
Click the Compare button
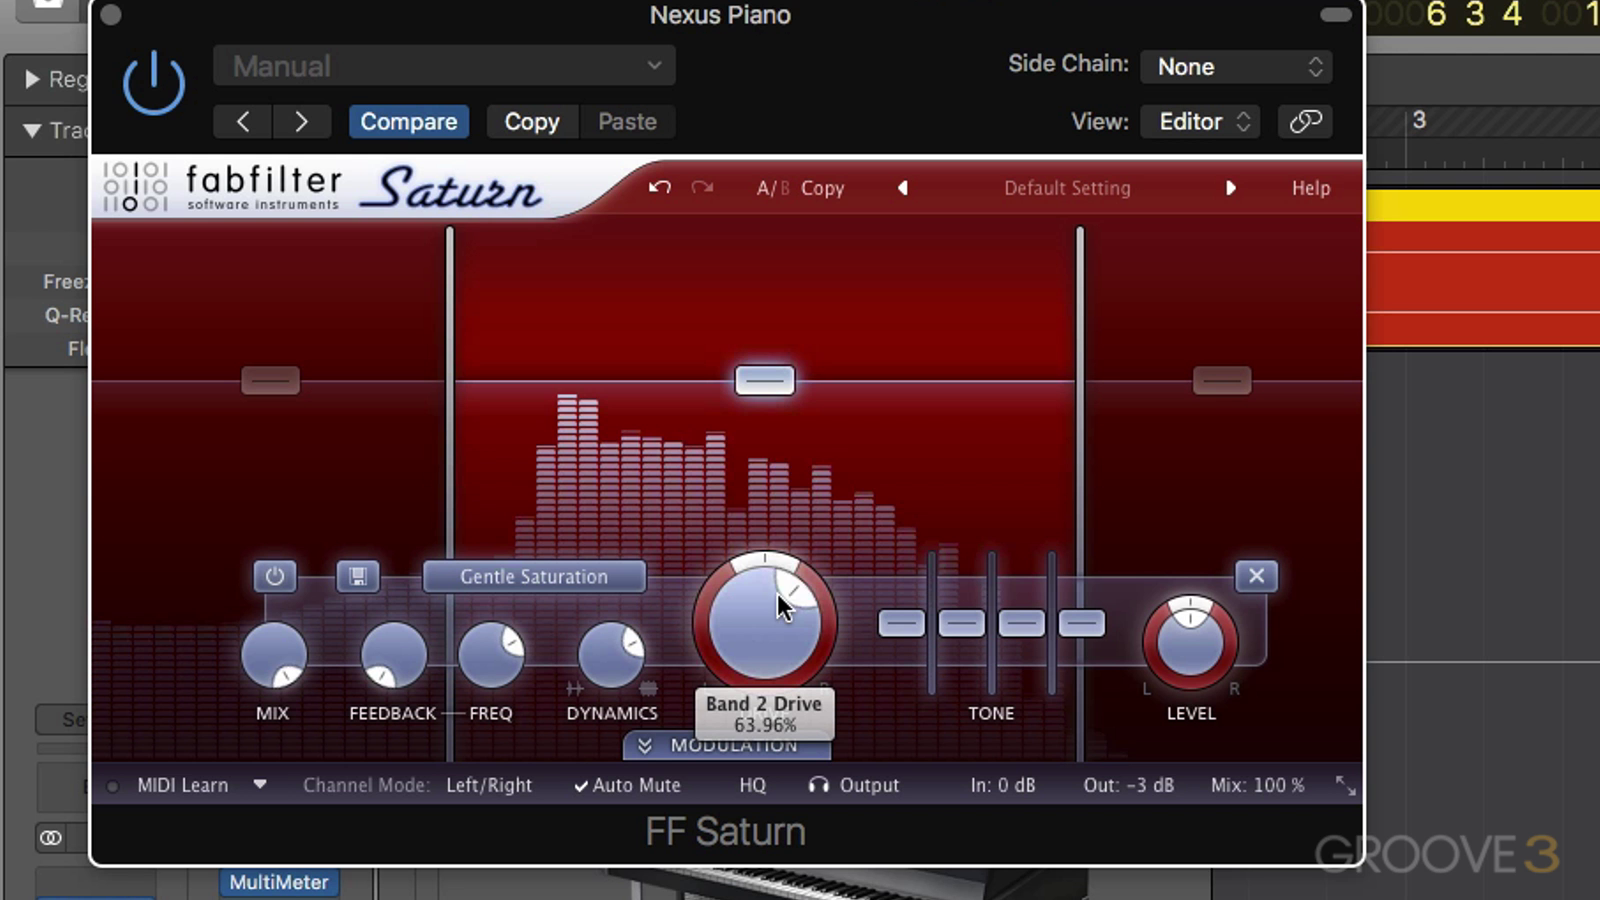pos(409,122)
